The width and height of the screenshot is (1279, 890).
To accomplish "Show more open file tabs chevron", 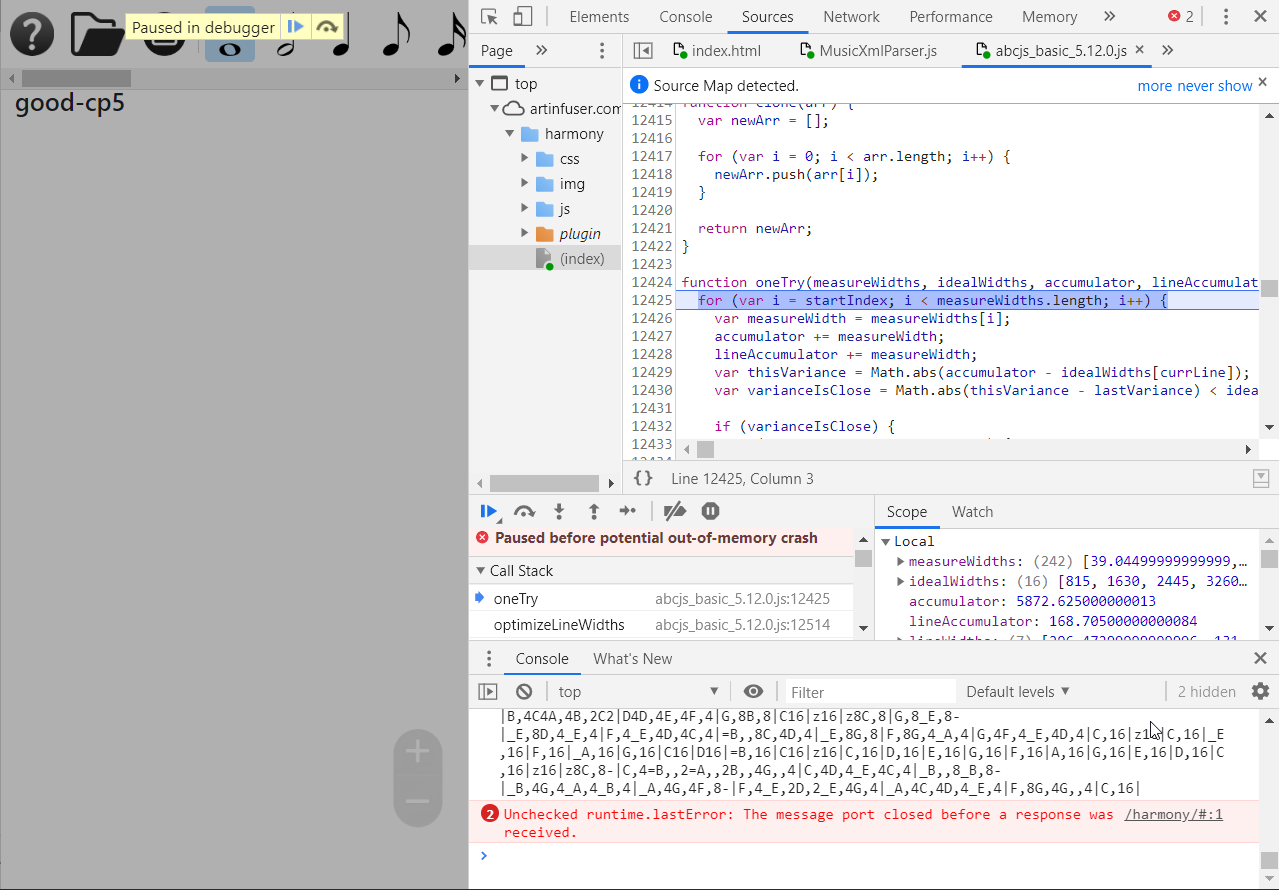I will 1167,50.
